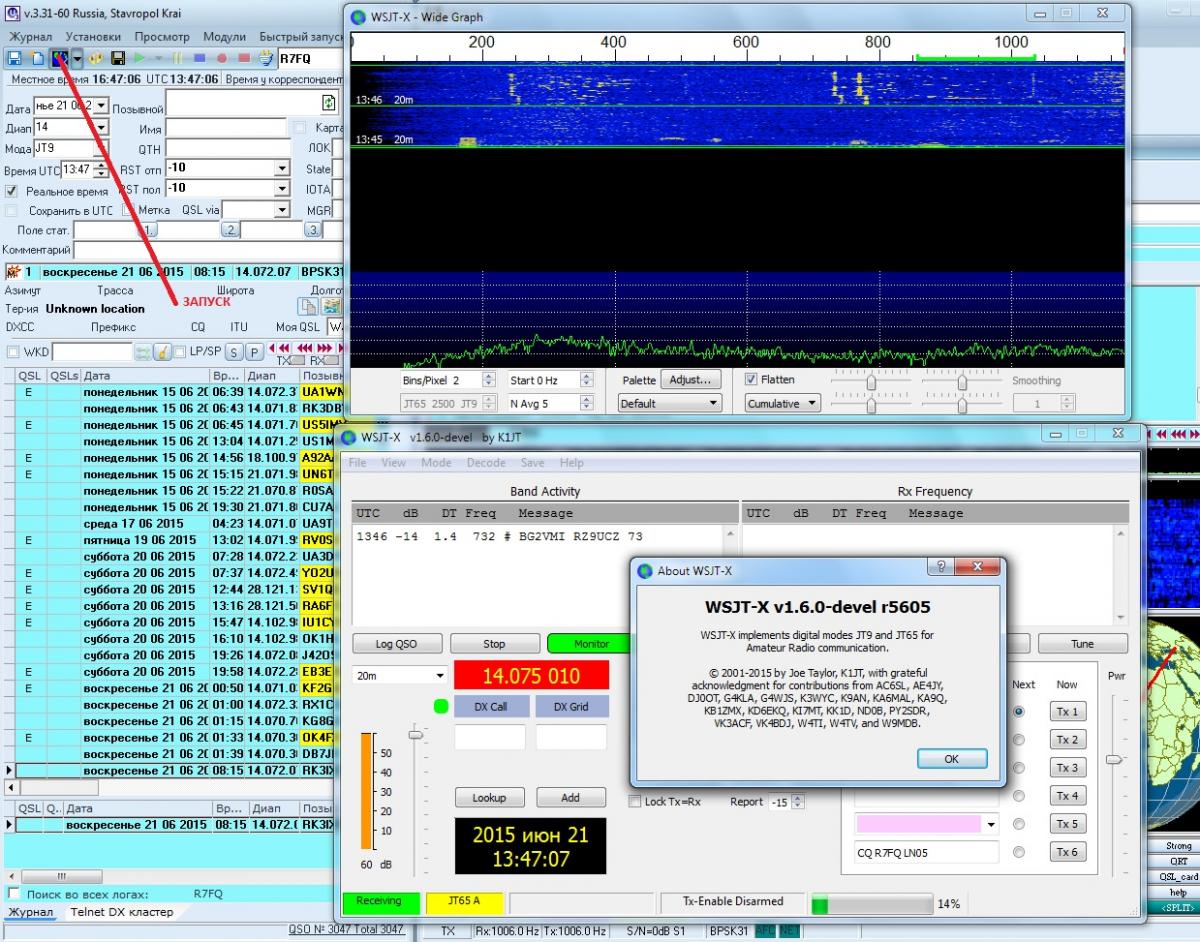Click the blue floppy save icon
Screen dimensions: 1200x942
coord(14,58)
